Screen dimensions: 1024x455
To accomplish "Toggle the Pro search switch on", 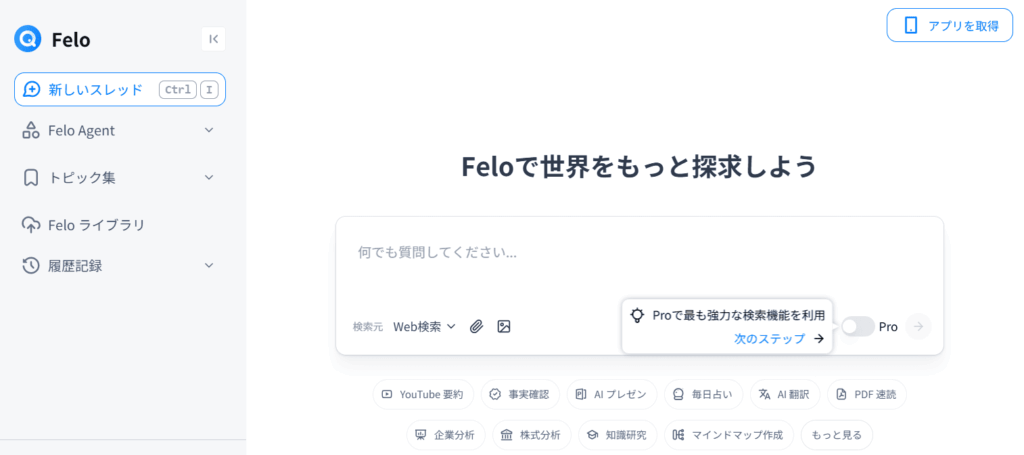I will coord(857,326).
